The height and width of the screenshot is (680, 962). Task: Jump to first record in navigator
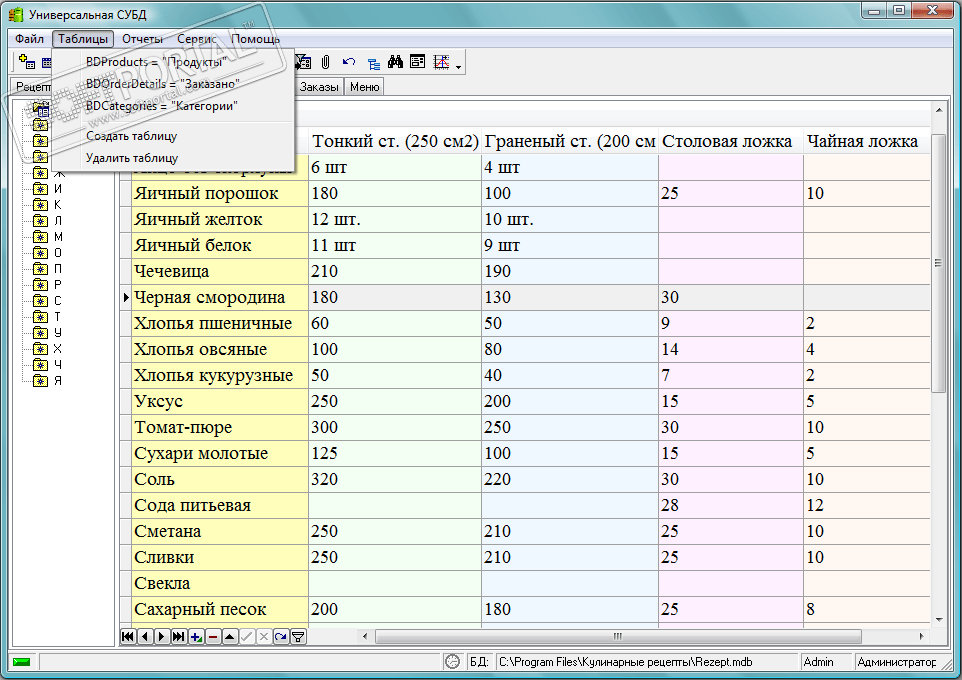coord(127,636)
